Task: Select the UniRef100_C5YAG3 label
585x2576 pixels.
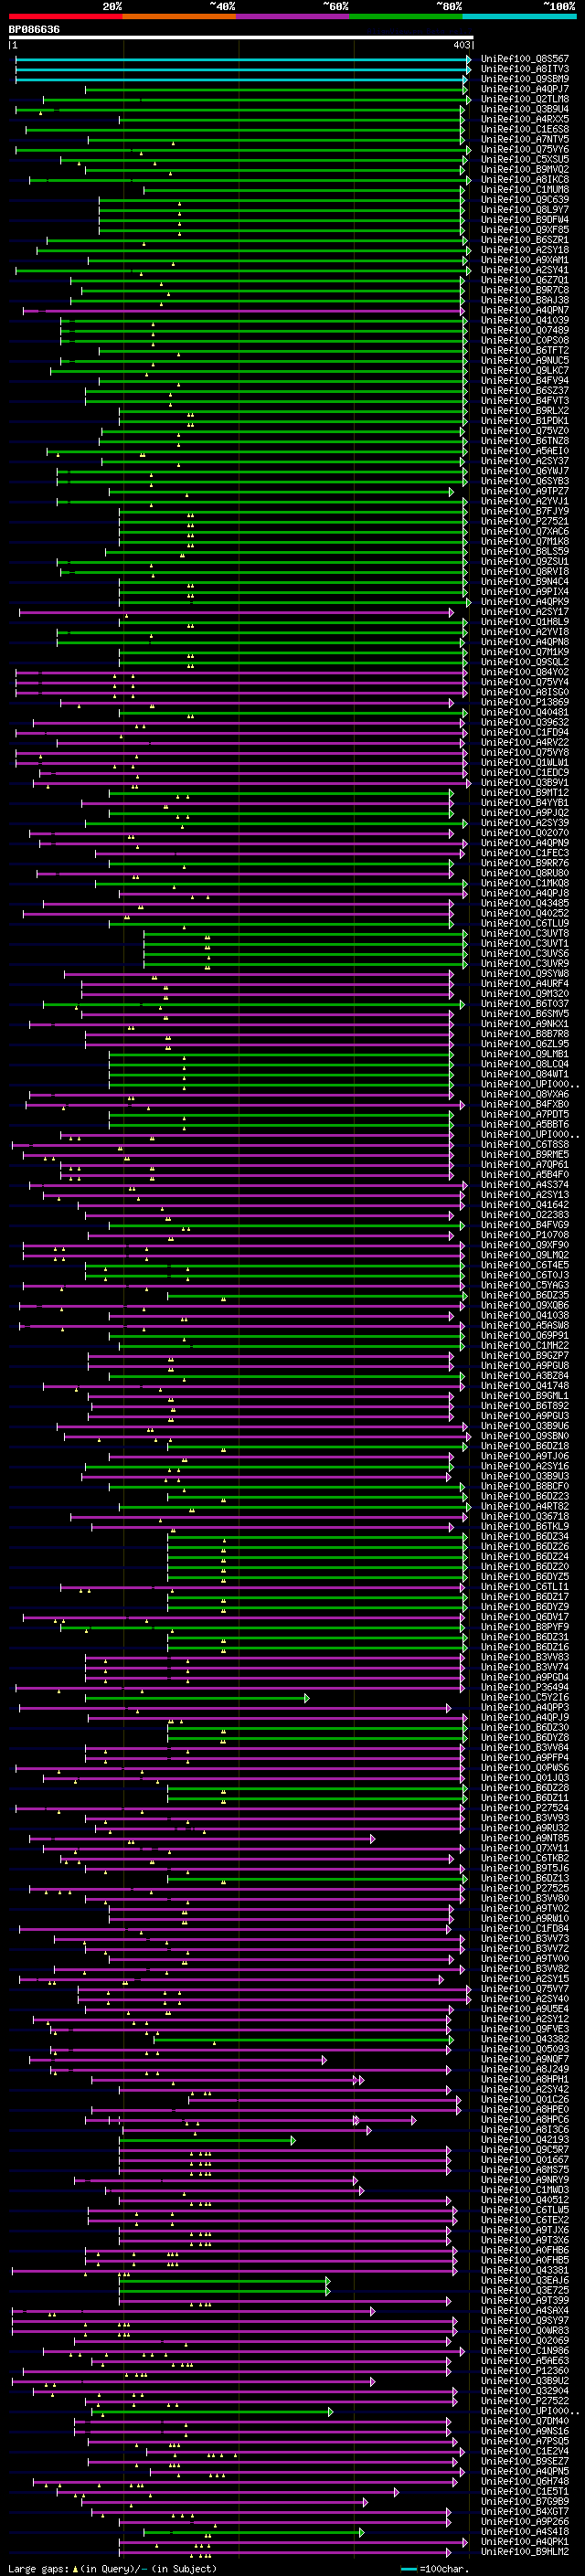Action: (x=525, y=1285)
